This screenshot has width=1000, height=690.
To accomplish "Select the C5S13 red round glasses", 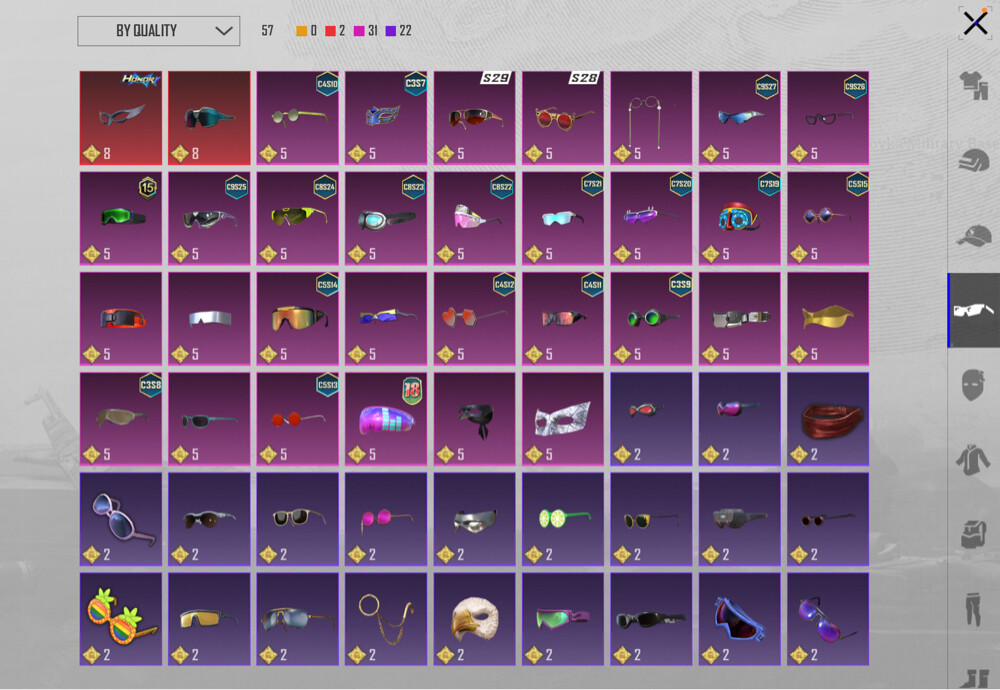I will click(298, 419).
